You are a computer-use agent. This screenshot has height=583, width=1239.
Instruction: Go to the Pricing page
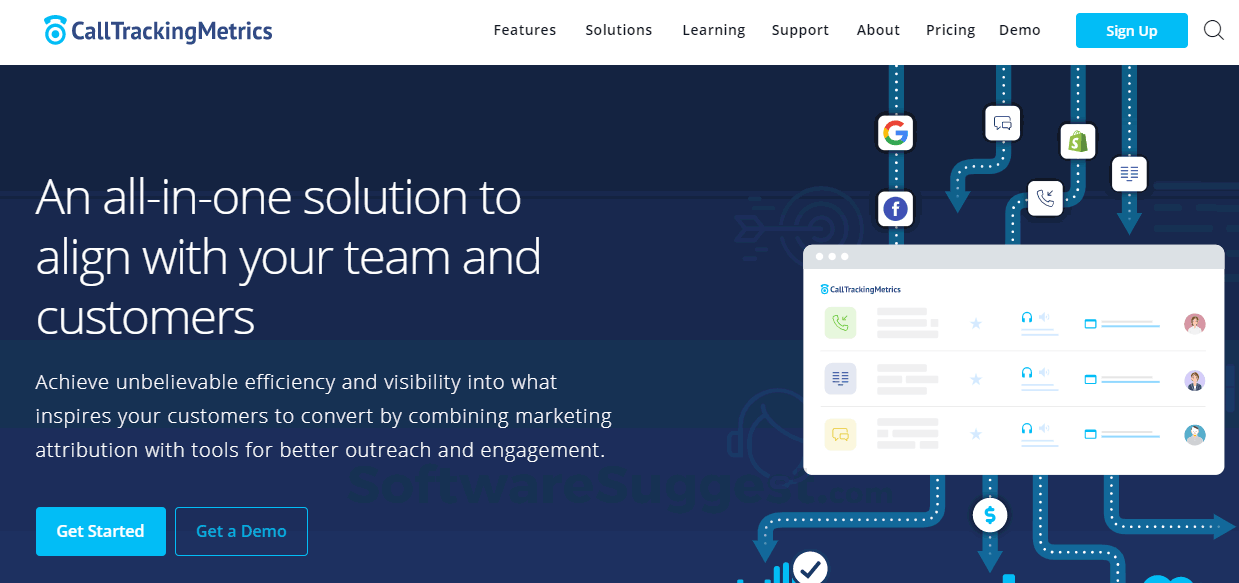[951, 30]
